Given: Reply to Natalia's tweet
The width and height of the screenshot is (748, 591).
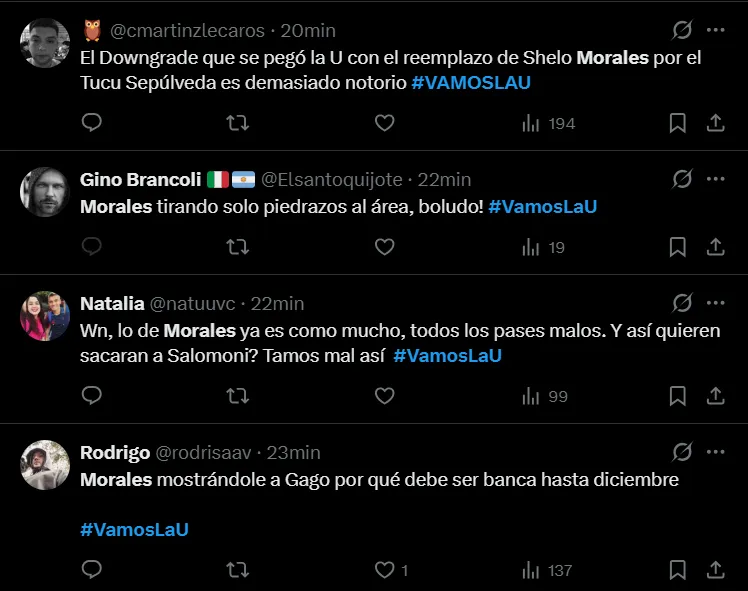Looking at the screenshot, I should click(x=92, y=396).
